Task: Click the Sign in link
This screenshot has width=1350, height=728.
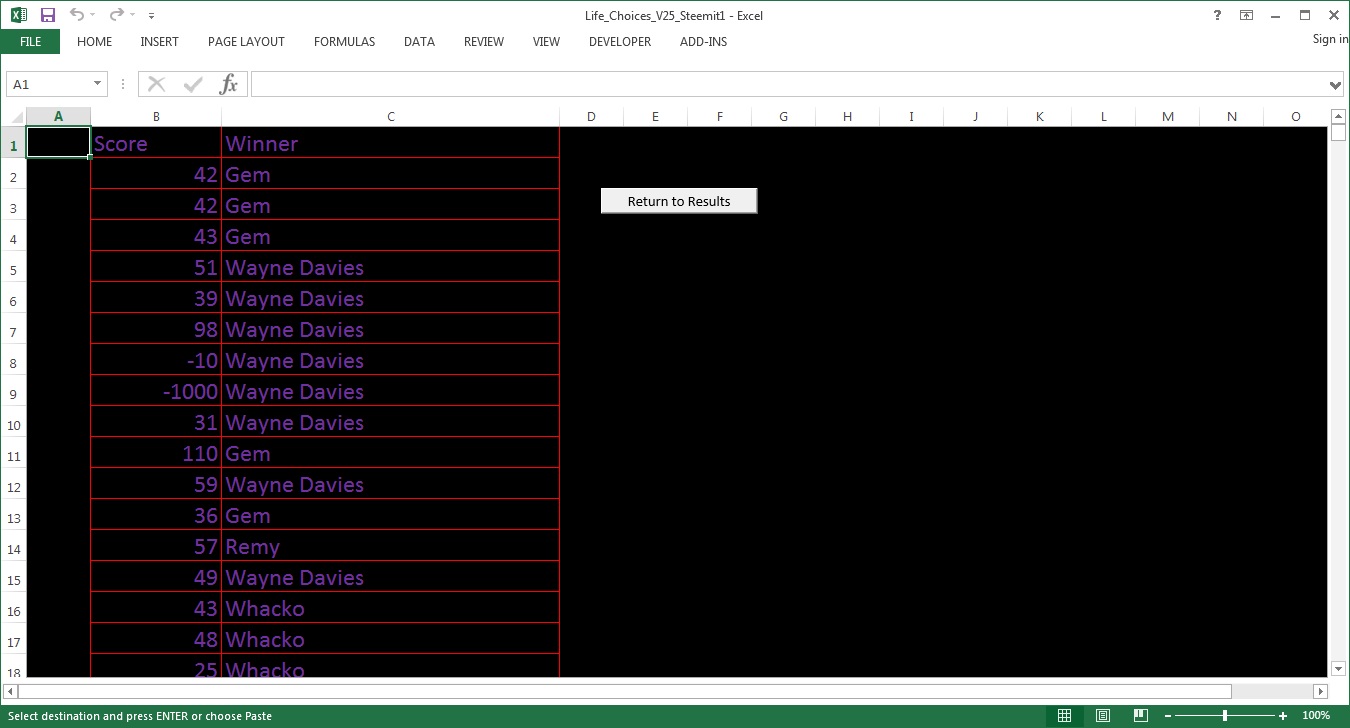Action: pyautogui.click(x=1330, y=39)
